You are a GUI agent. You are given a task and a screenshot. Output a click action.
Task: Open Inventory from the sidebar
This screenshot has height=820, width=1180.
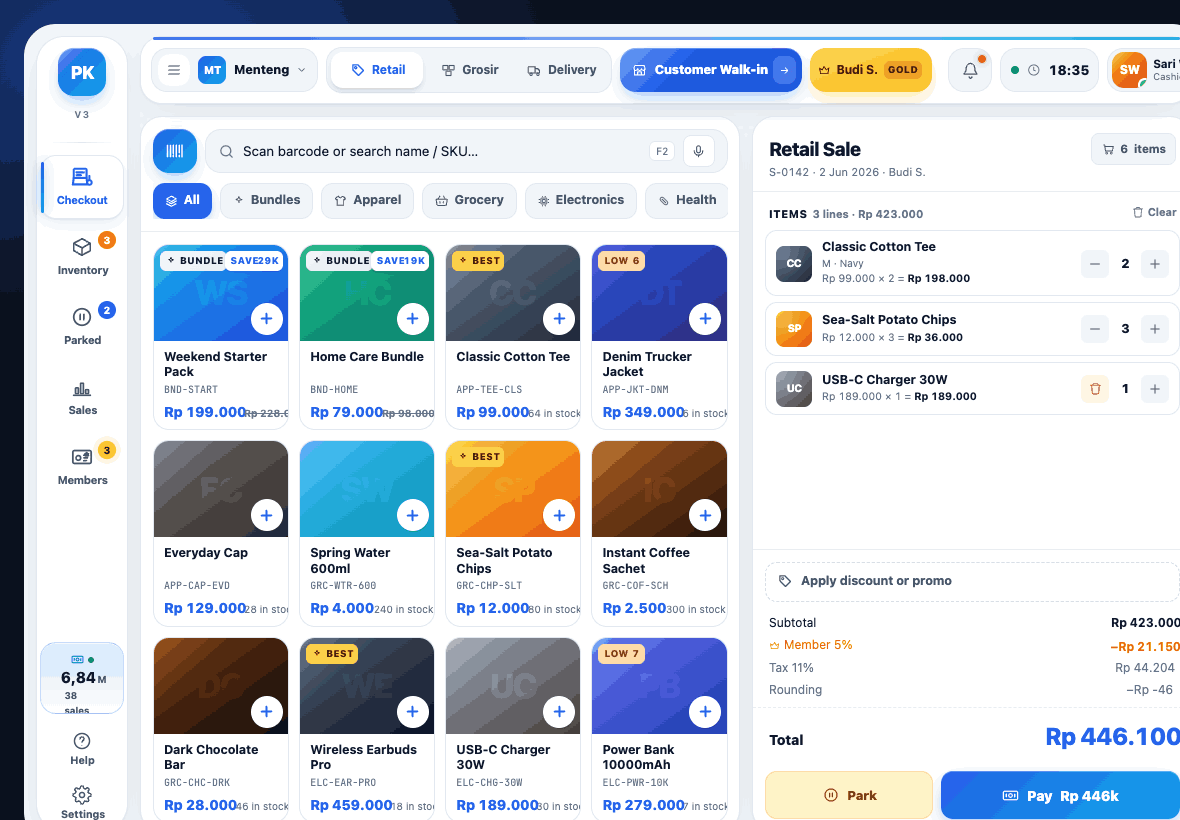(x=82, y=257)
